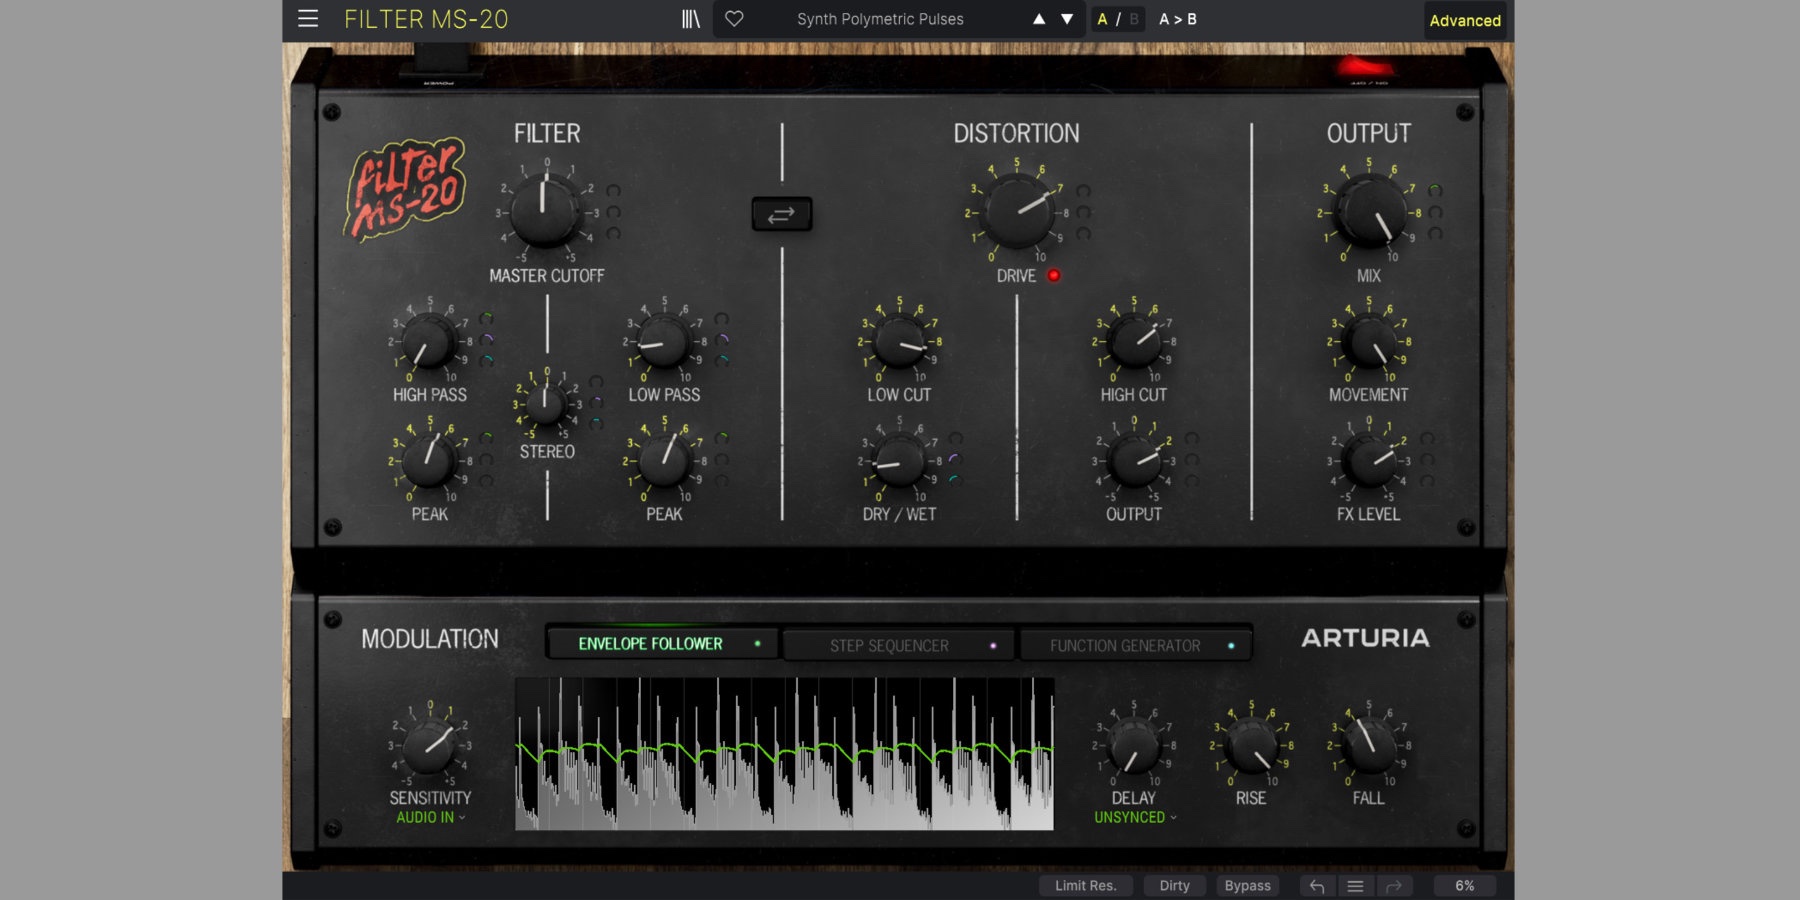
Task: Toggle the Bypass button
Action: tap(1247, 886)
